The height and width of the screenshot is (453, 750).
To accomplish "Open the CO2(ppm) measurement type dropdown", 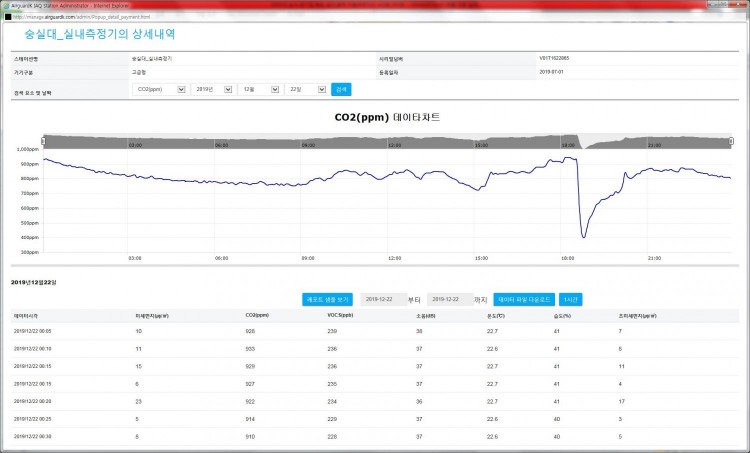I will (x=159, y=89).
